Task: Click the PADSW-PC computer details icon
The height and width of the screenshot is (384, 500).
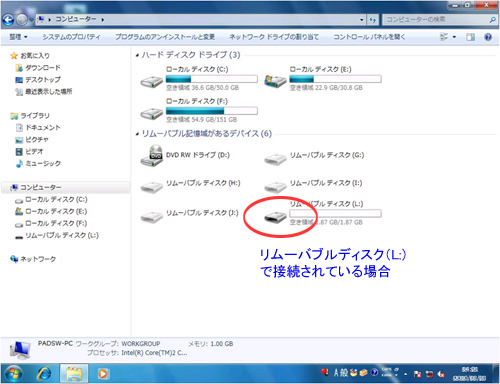Action: pyautogui.click(x=20, y=350)
